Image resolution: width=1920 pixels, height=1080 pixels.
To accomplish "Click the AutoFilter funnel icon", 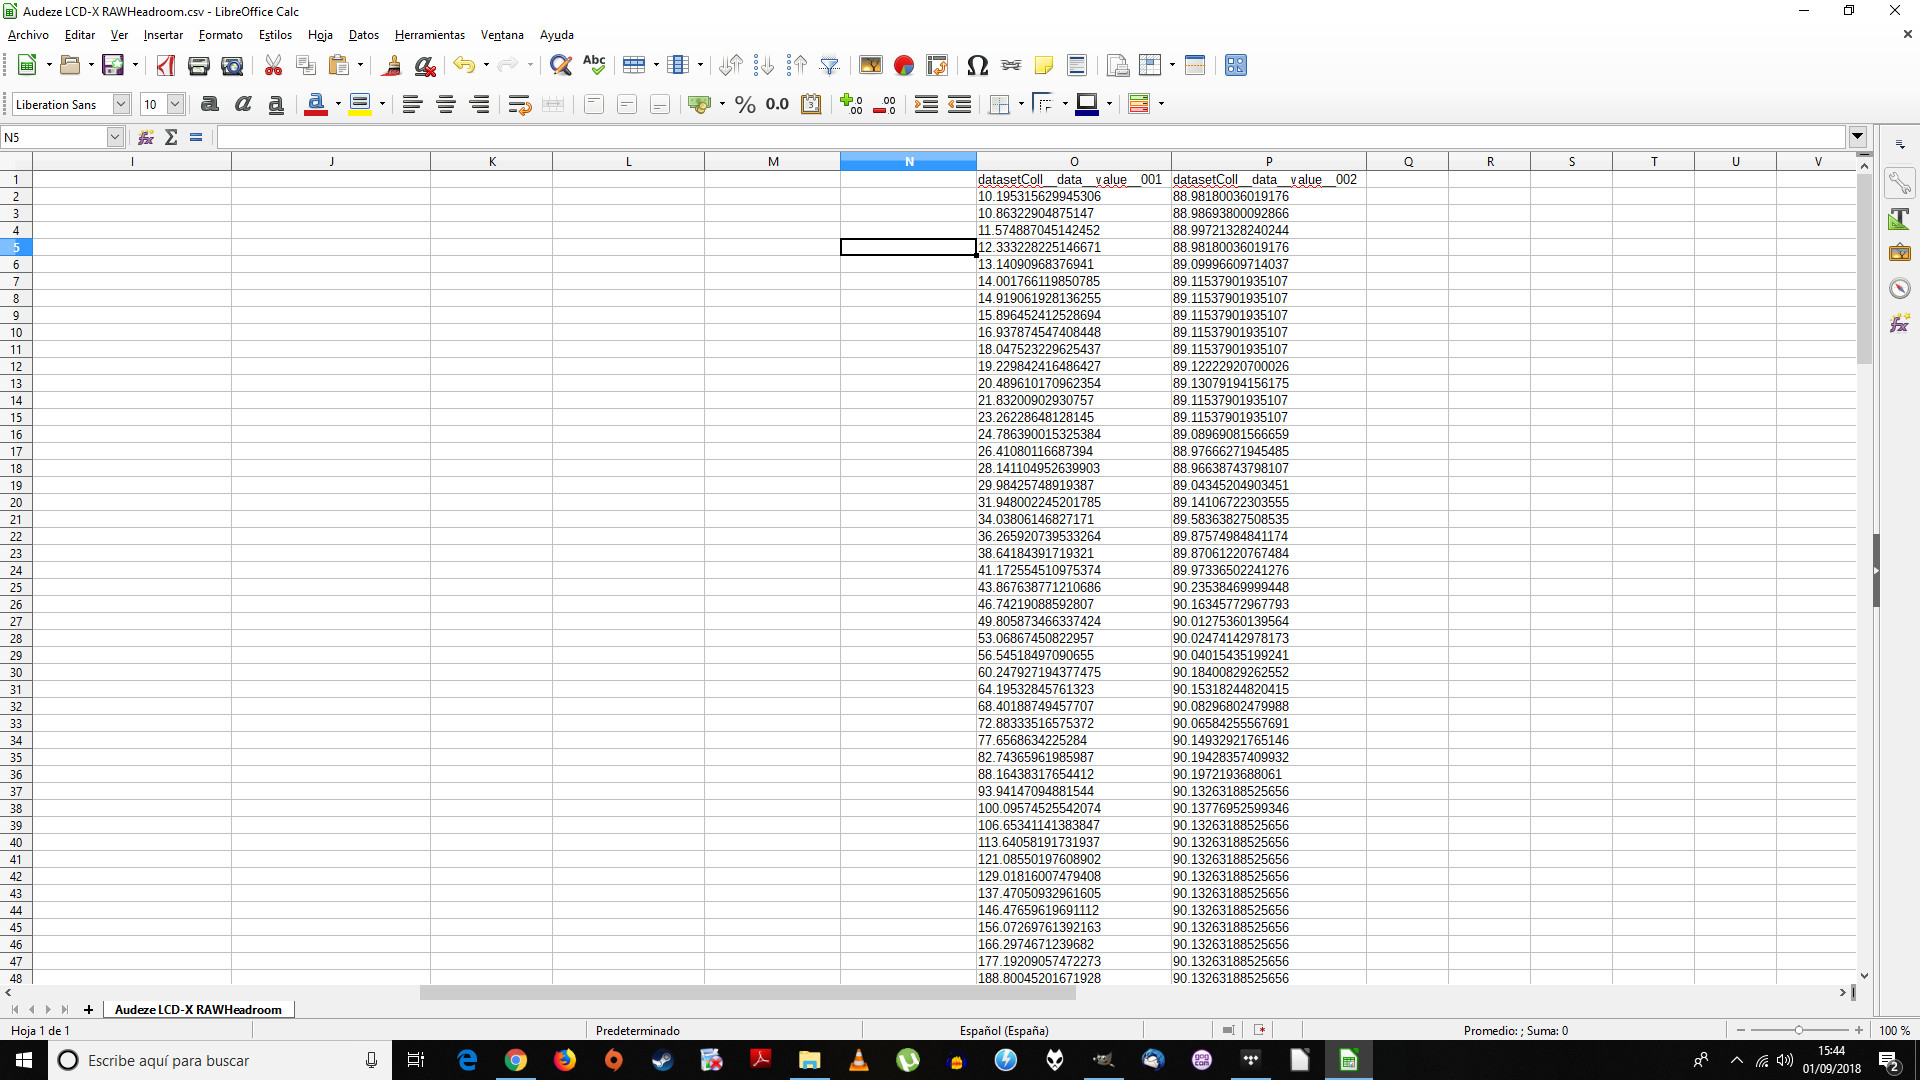I will [829, 66].
